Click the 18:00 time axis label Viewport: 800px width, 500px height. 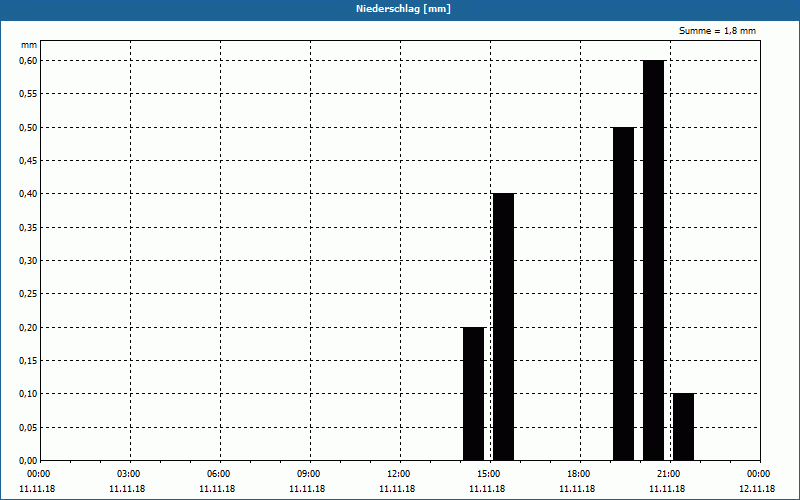[x=579, y=474]
